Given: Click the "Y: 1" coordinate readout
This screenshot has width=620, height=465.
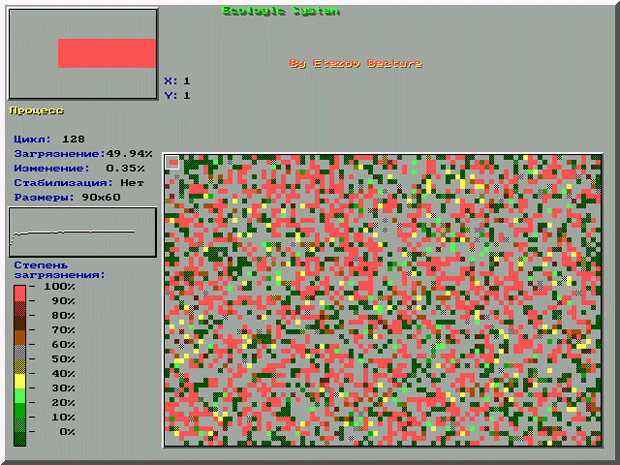Looking at the screenshot, I should point(177,95).
